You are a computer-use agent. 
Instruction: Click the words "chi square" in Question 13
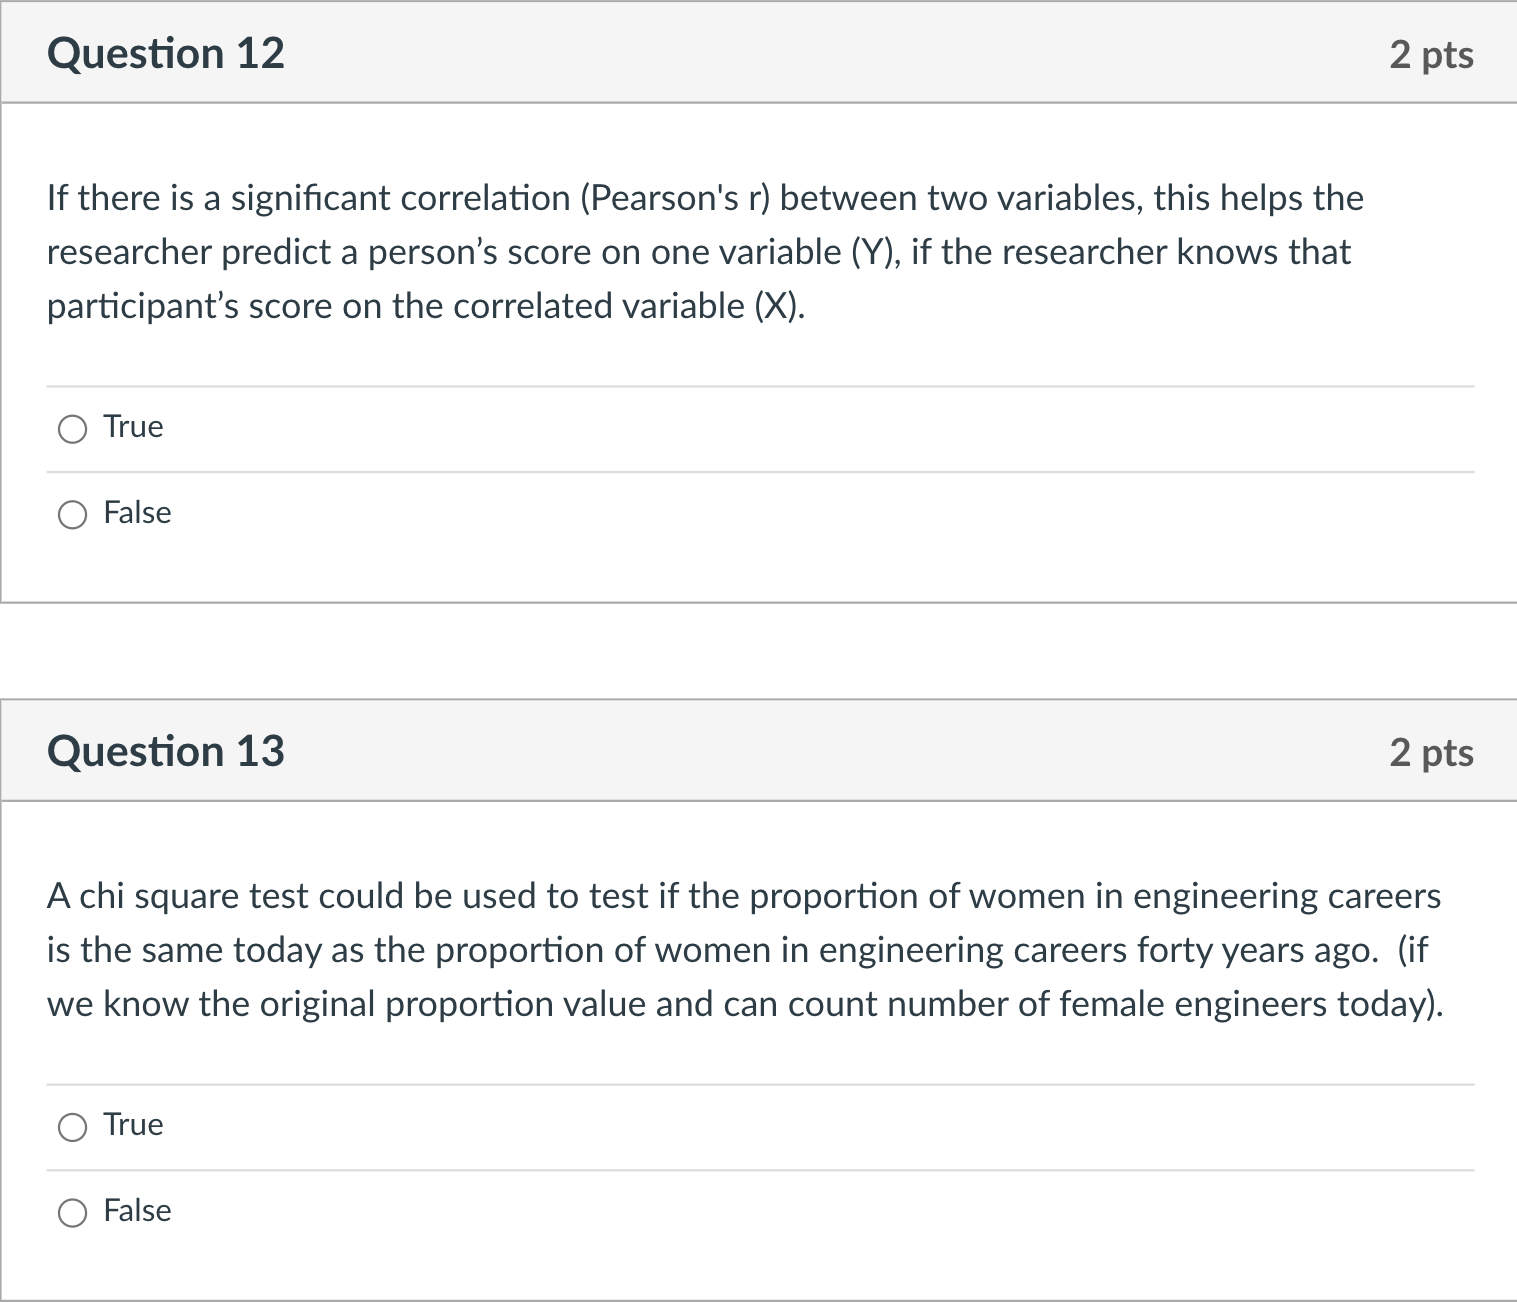160,897
